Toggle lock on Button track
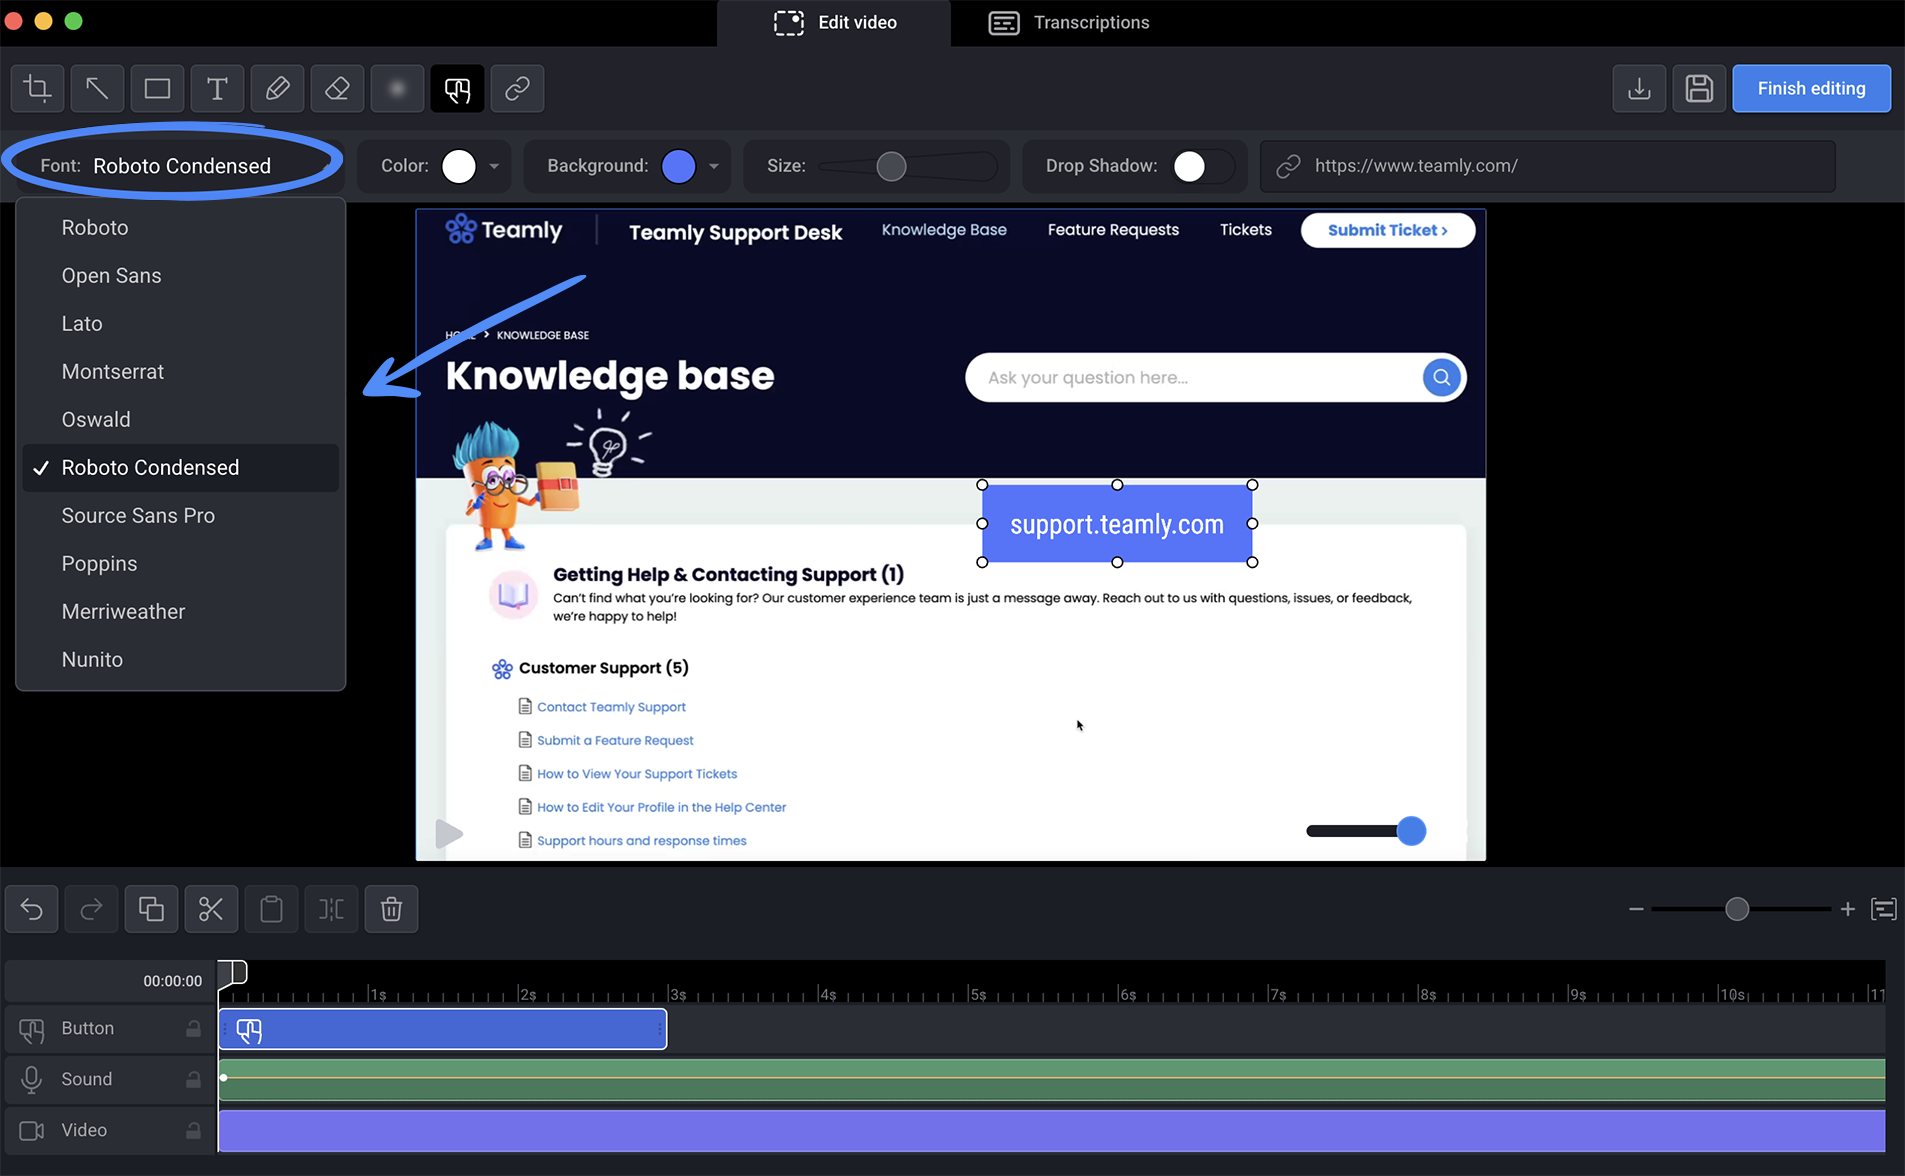Viewport: 1905px width, 1176px height. (193, 1028)
